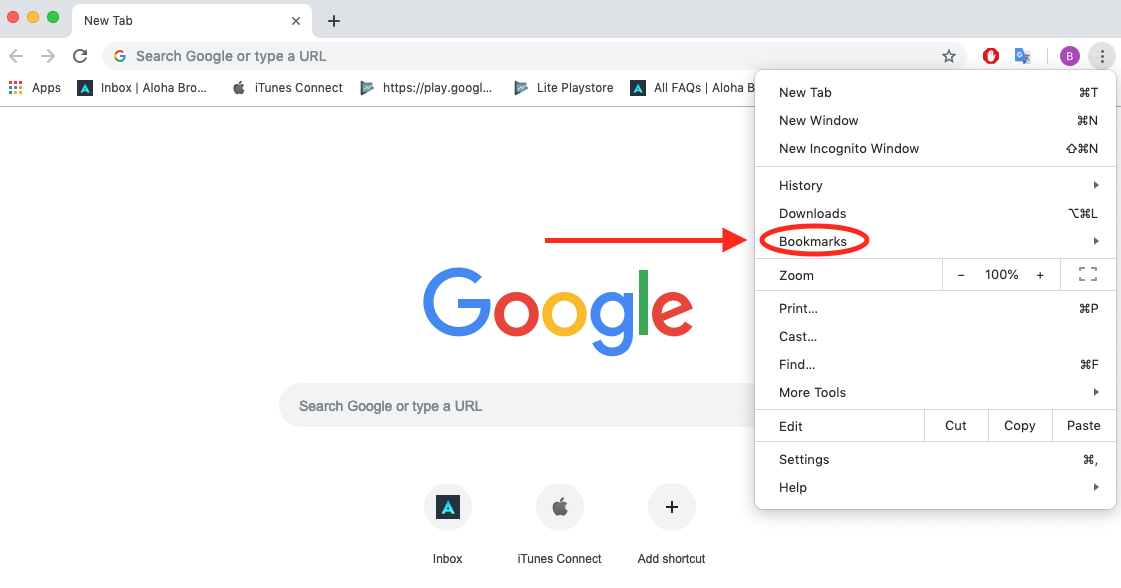Viewport: 1121px width, 588px height.
Task: Click the three-dot Chrome menu button
Action: [1102, 56]
